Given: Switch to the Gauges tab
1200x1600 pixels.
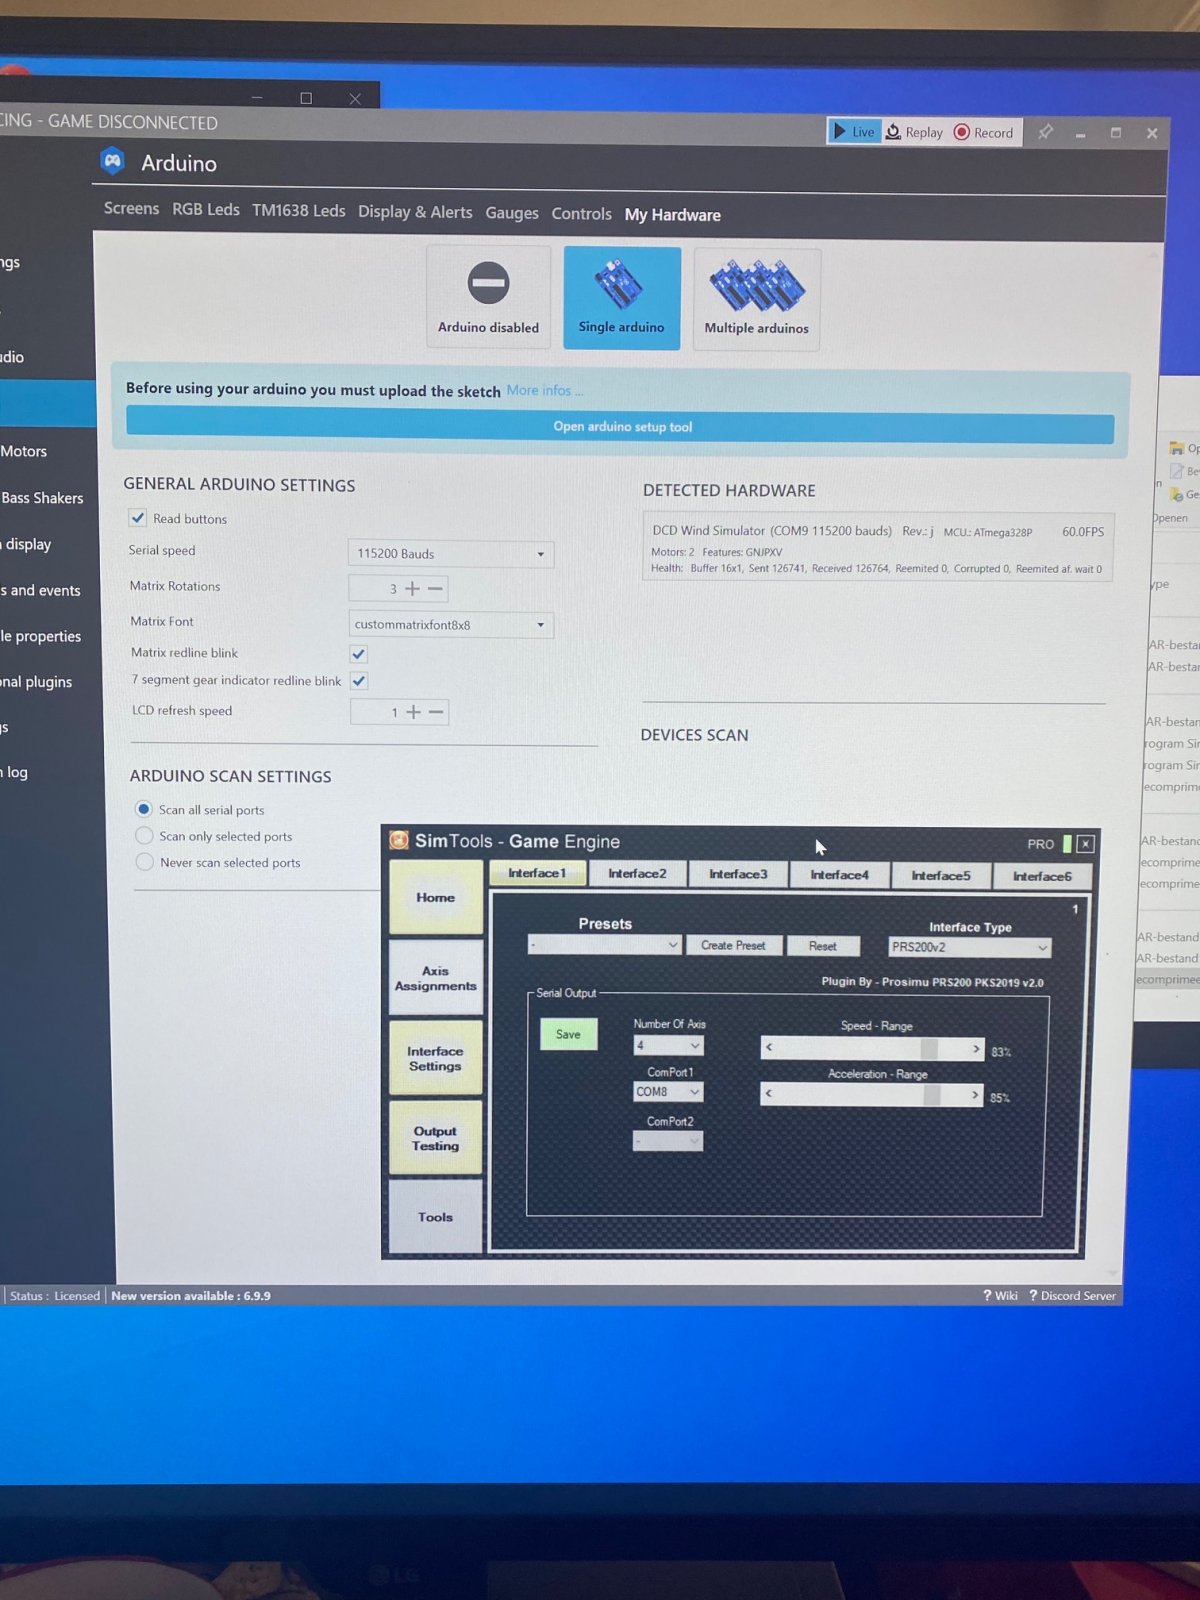Looking at the screenshot, I should tap(512, 213).
